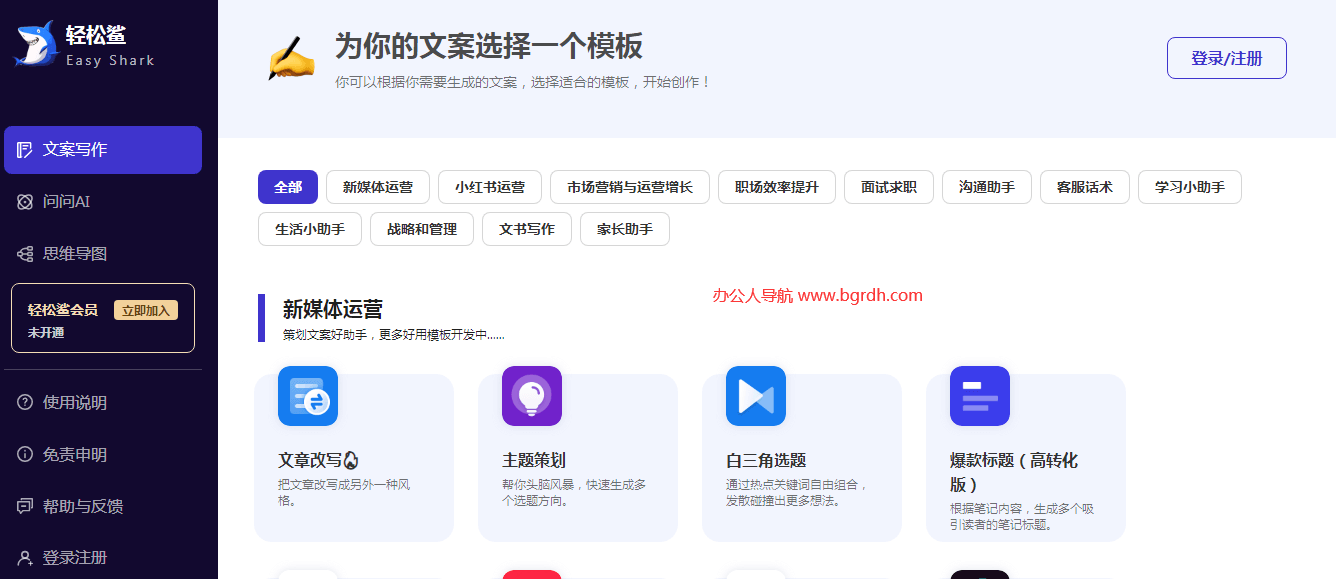Click the 使用说明 question-mark icon

26,404
